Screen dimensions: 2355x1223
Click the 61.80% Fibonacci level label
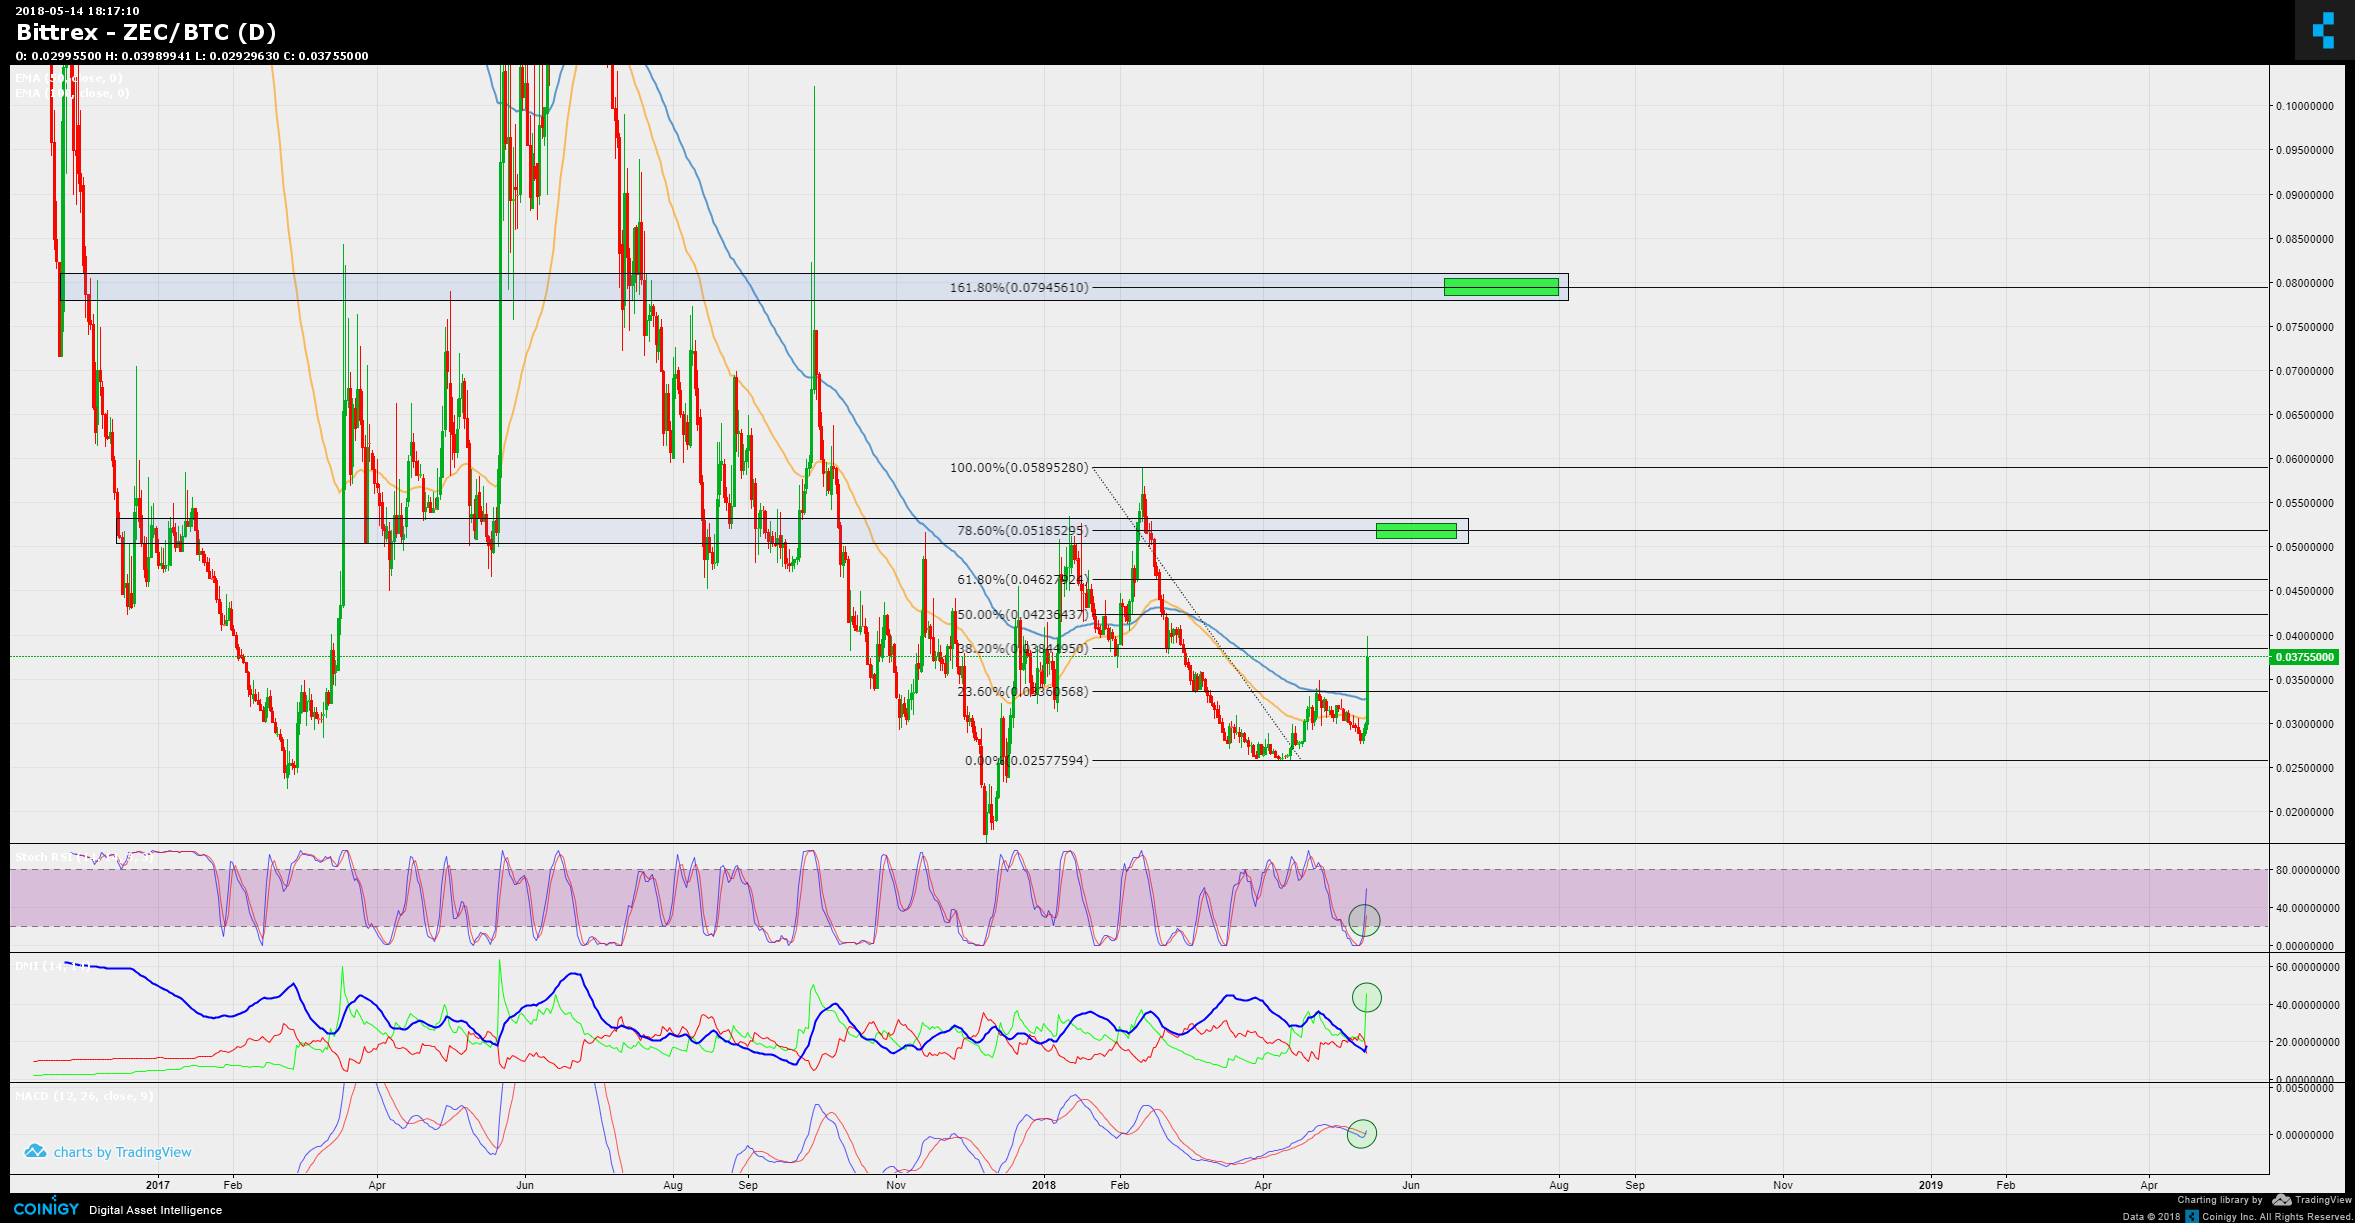point(1021,580)
